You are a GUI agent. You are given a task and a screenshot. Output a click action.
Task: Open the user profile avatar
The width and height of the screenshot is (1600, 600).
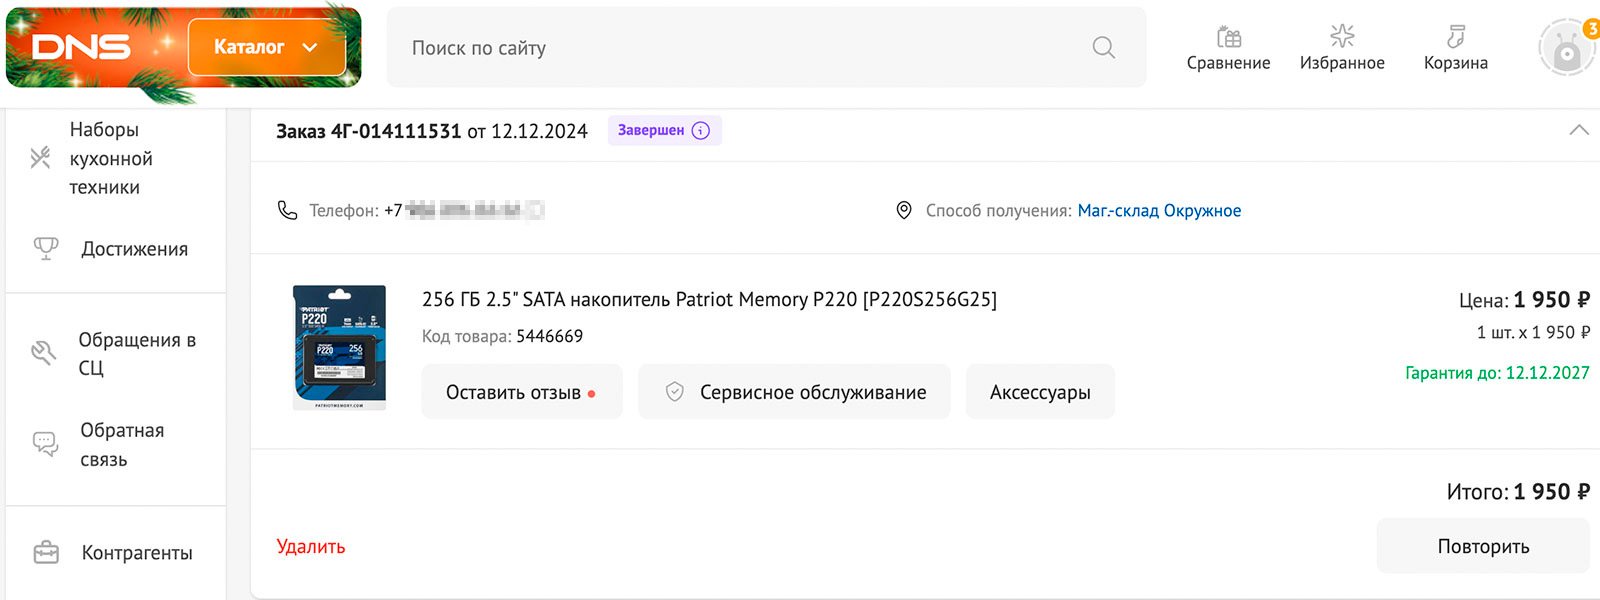(1567, 48)
